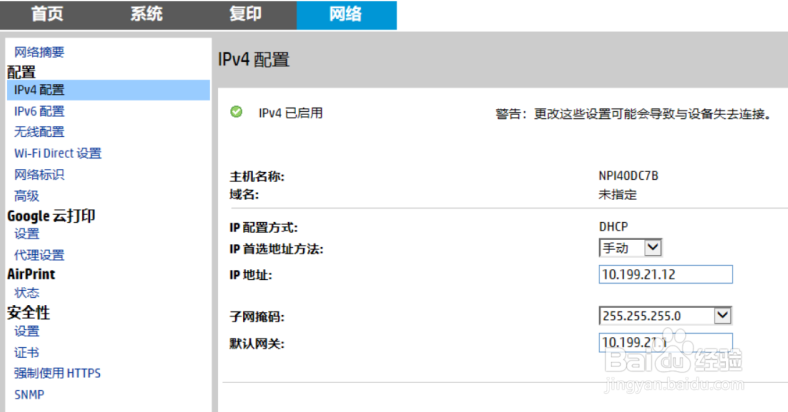The height and width of the screenshot is (412, 788).
Task: Open the 子网掩码 dropdown
Action: [665, 316]
